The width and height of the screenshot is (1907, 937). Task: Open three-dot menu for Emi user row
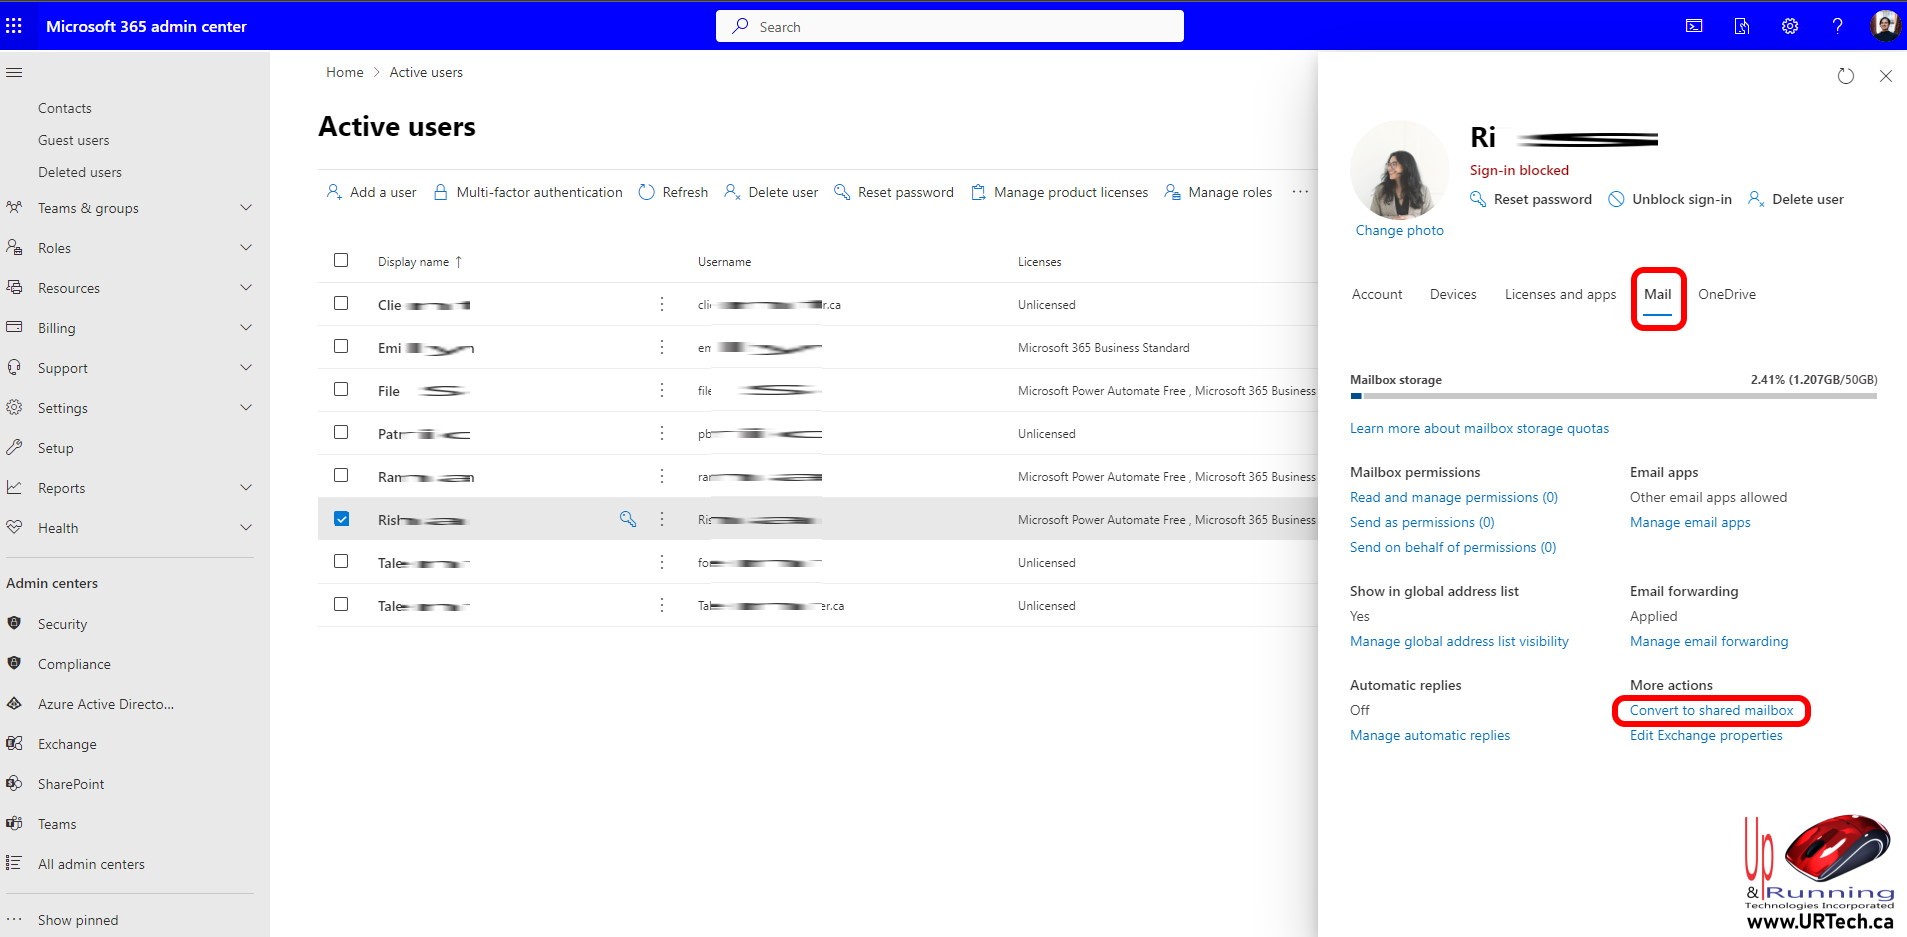pyautogui.click(x=661, y=347)
